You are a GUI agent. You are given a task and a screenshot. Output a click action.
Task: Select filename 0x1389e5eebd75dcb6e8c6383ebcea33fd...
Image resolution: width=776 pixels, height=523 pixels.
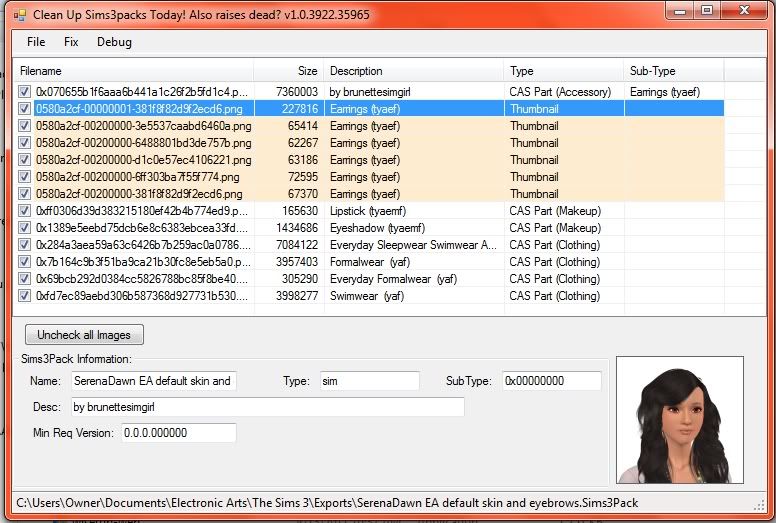[x=142, y=228]
